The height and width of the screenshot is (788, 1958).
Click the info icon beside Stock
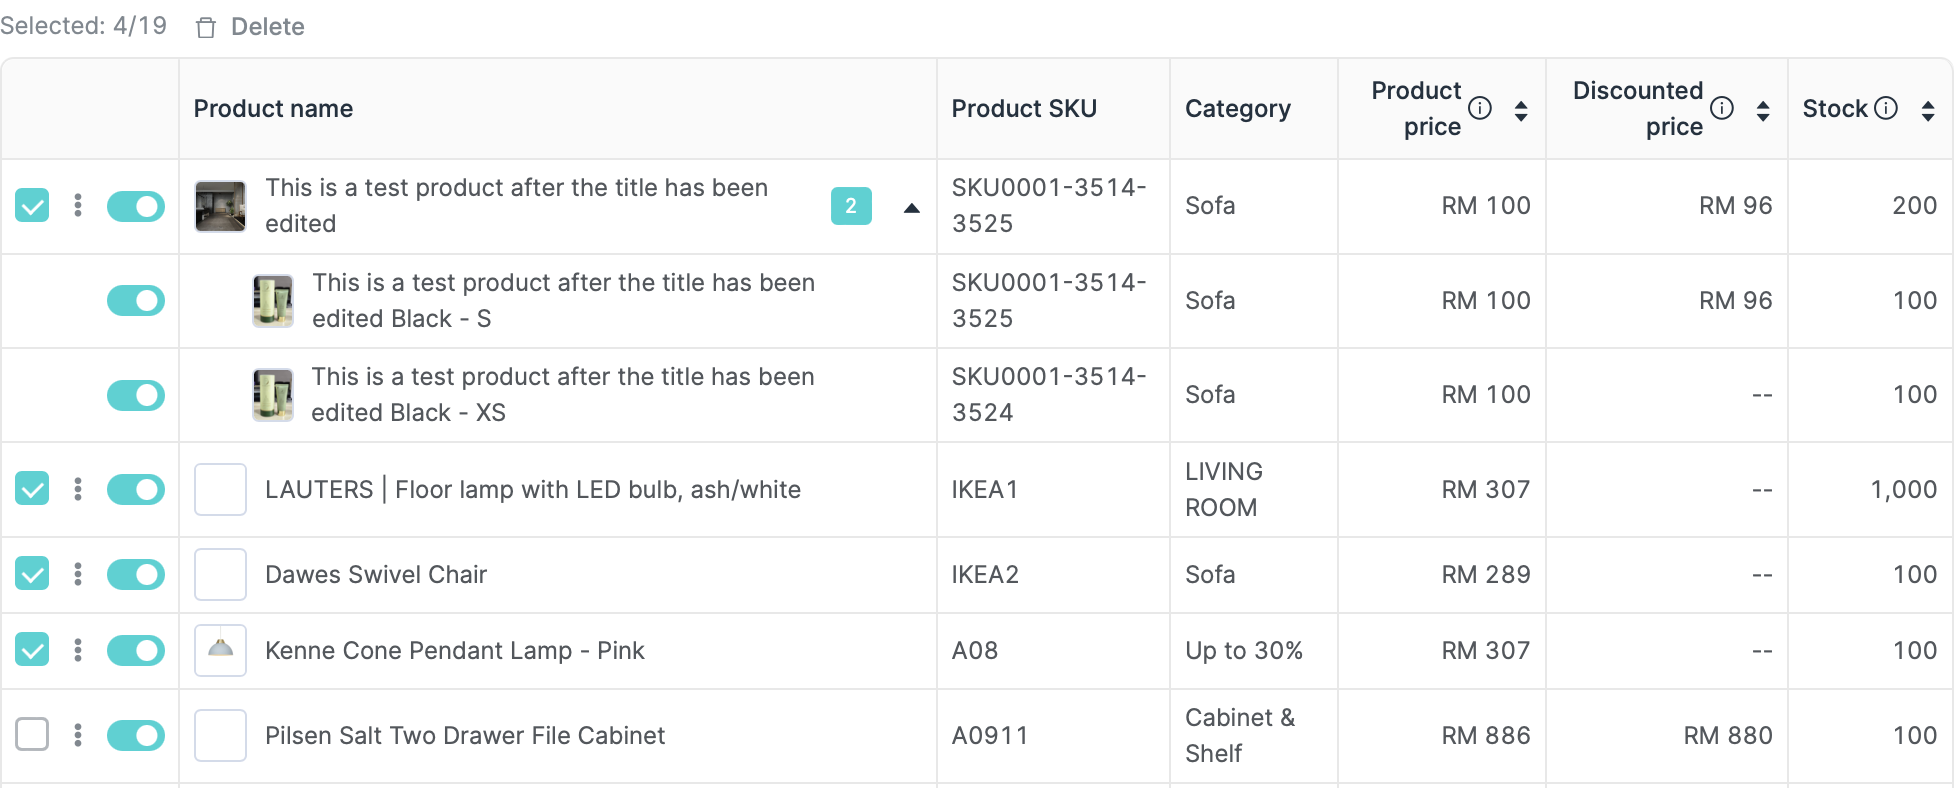click(x=1886, y=108)
